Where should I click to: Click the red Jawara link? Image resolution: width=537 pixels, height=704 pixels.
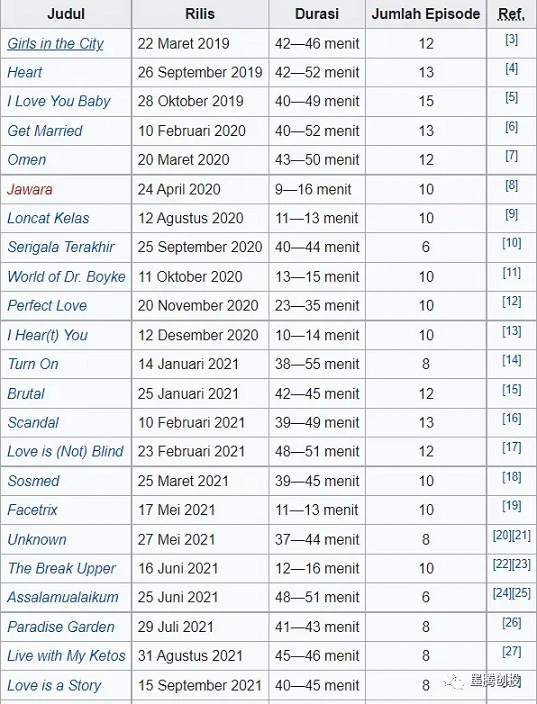[x=30, y=189]
